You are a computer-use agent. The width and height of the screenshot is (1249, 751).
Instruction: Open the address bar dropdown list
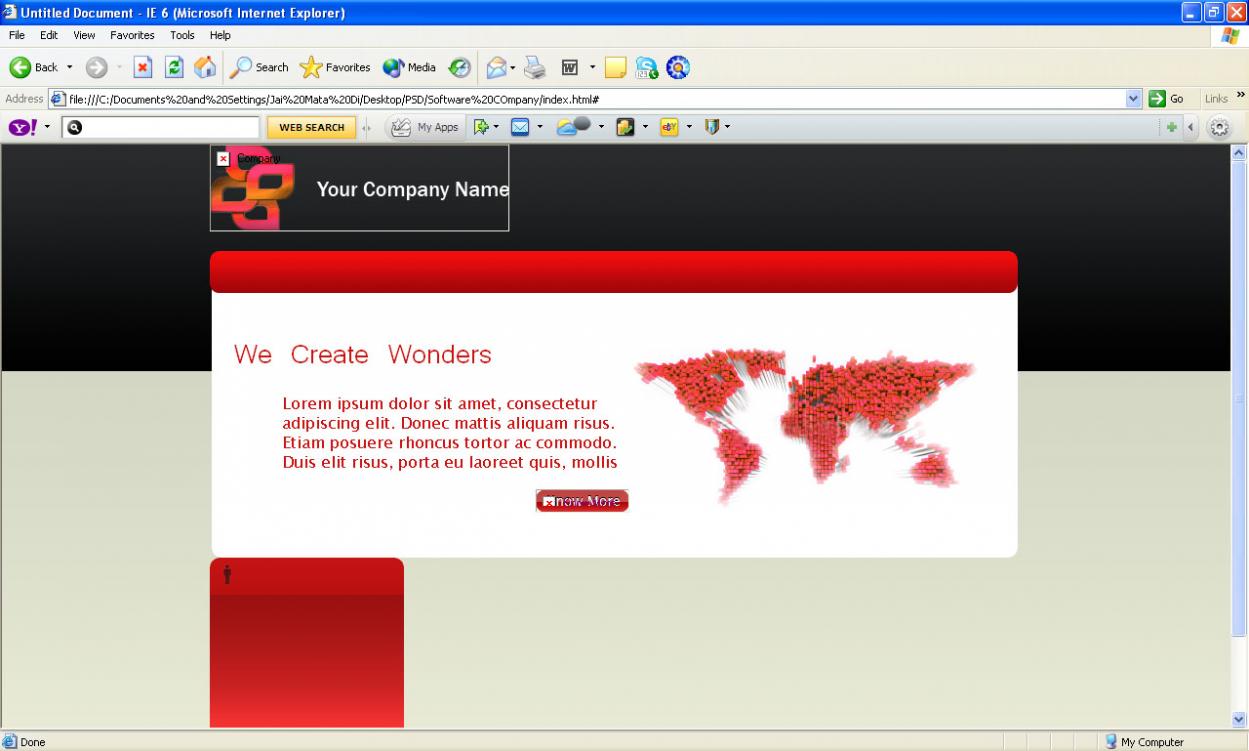click(x=1134, y=99)
